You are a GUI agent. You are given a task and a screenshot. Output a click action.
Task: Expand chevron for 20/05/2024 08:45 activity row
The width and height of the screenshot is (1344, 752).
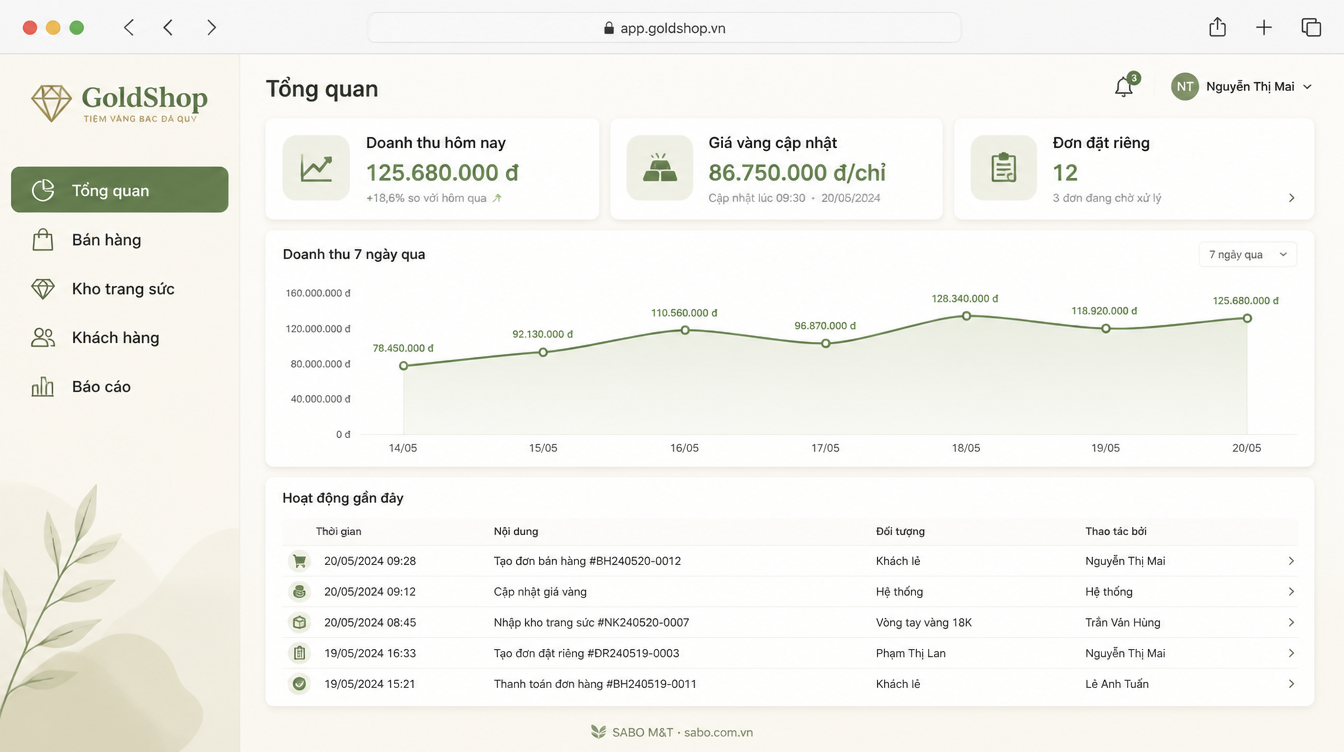point(1291,623)
